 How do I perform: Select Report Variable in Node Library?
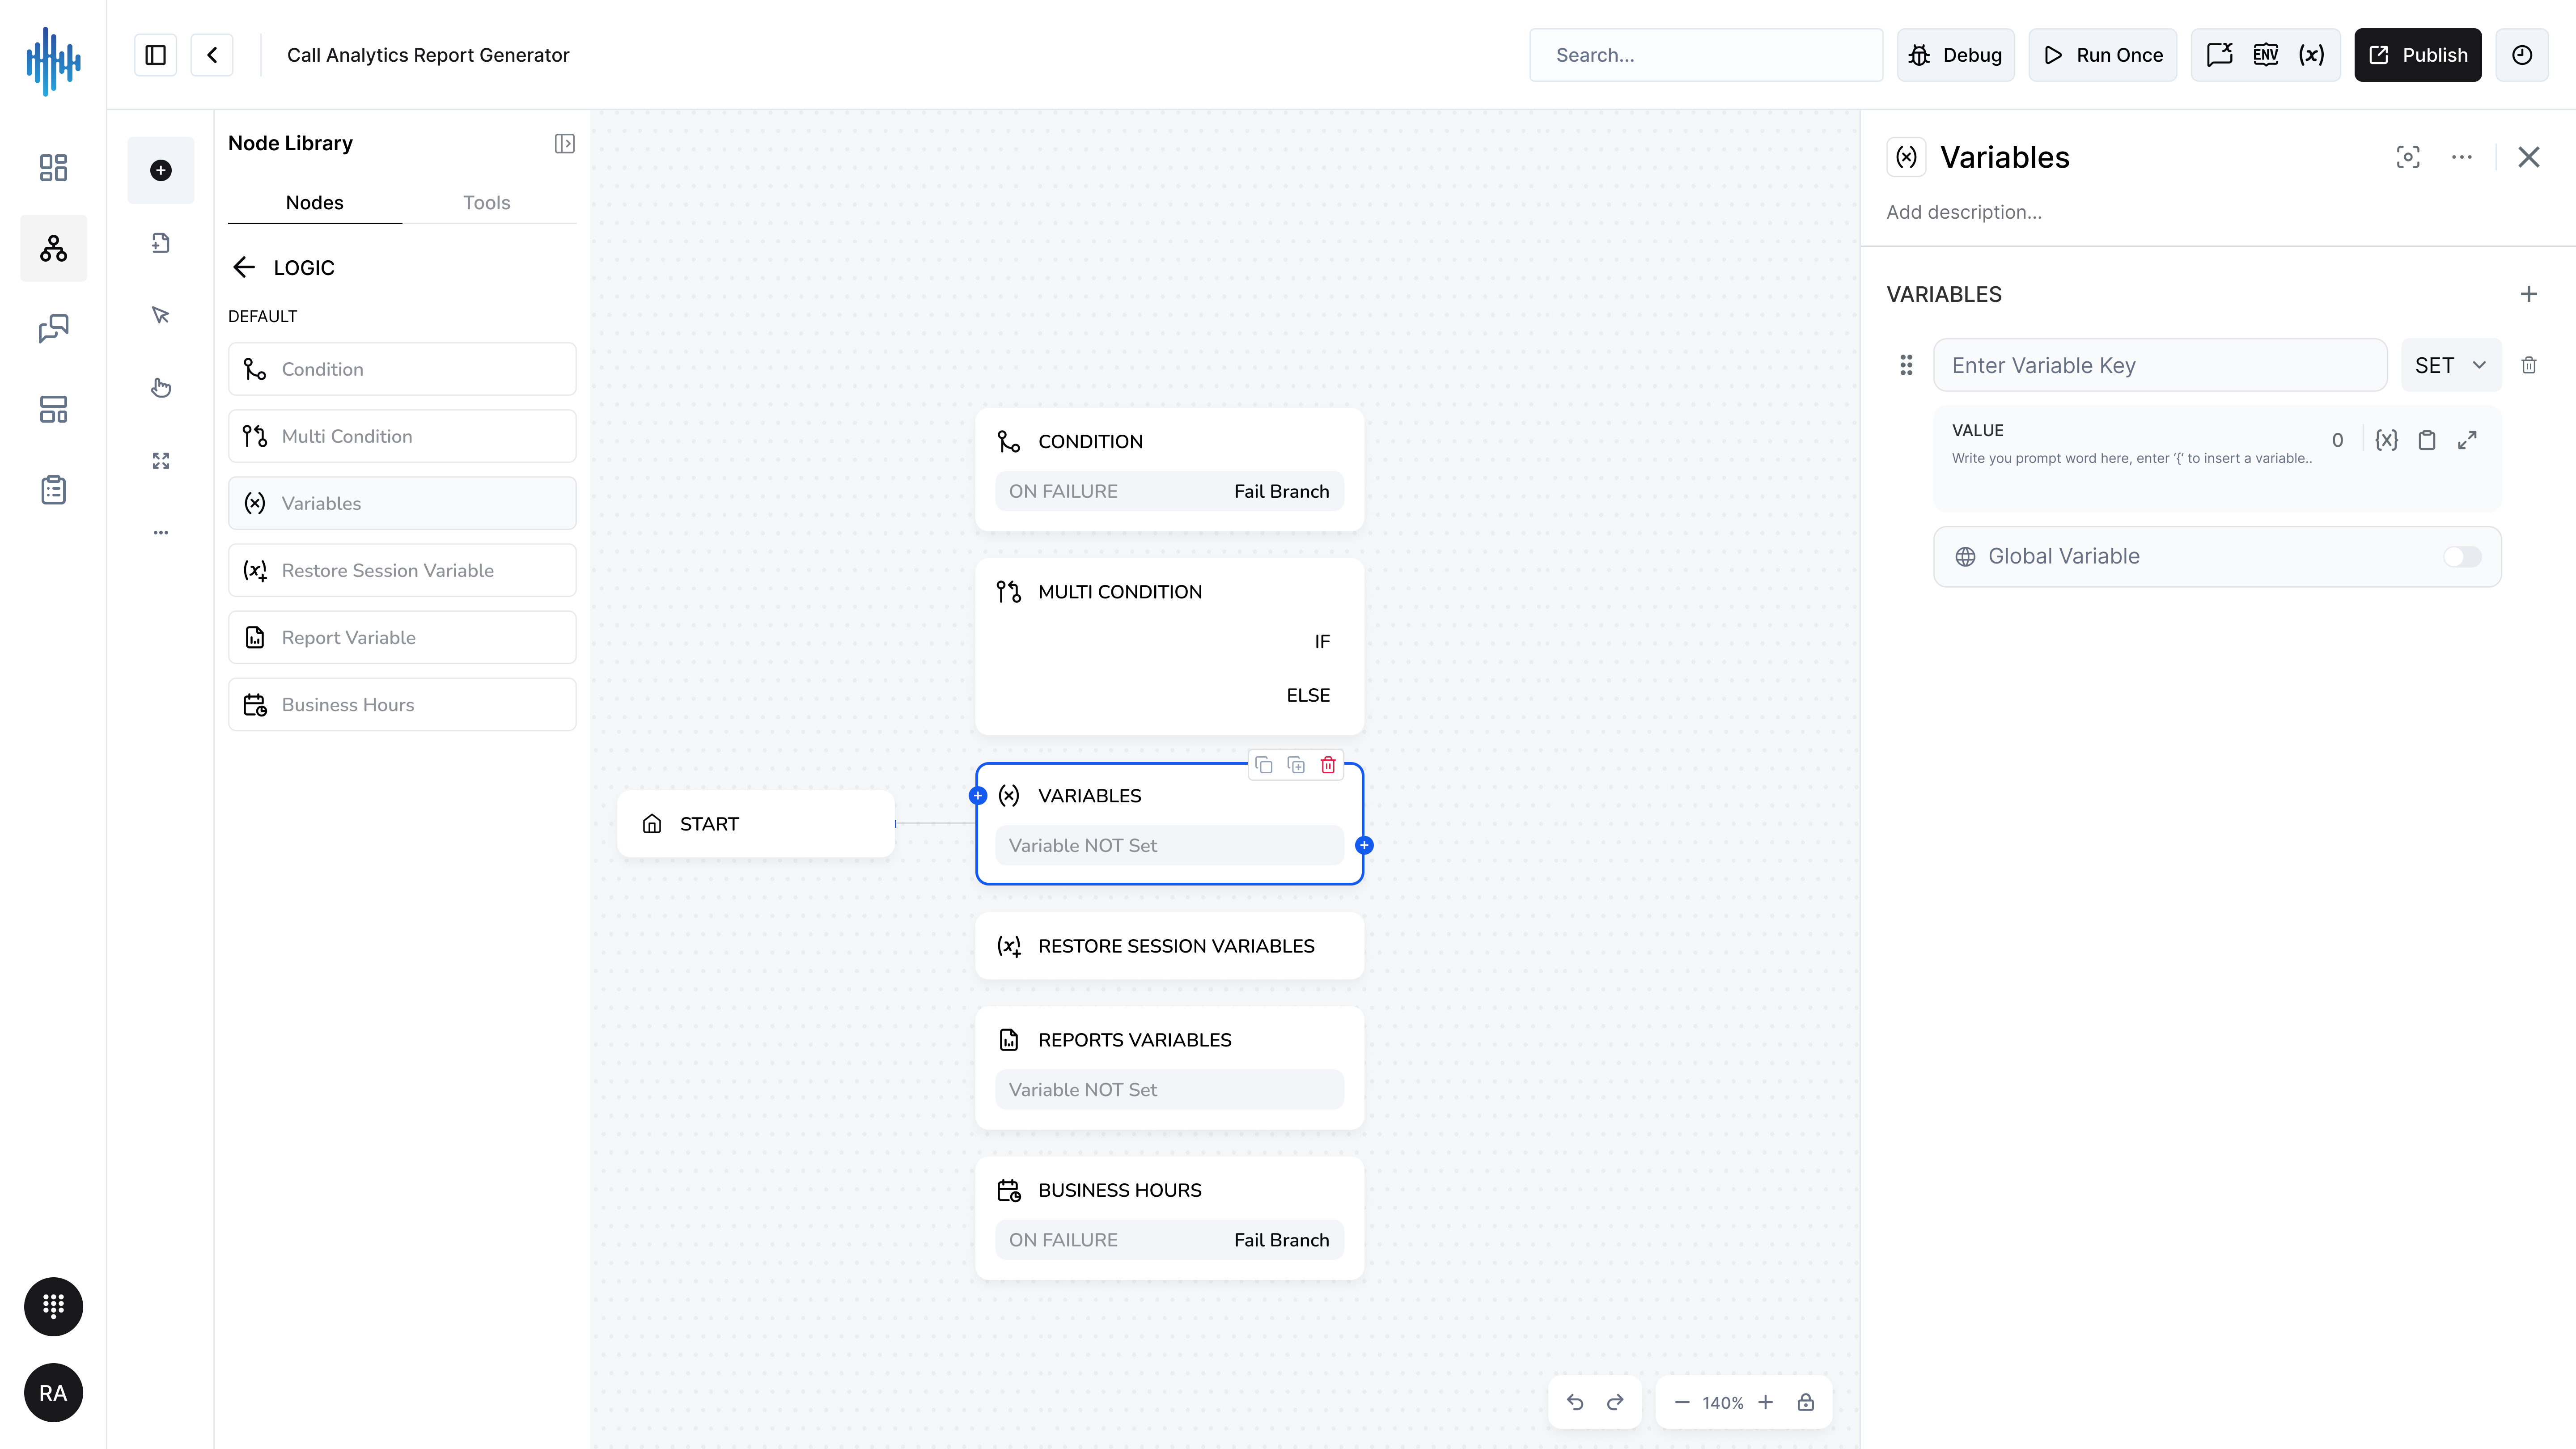(x=402, y=637)
